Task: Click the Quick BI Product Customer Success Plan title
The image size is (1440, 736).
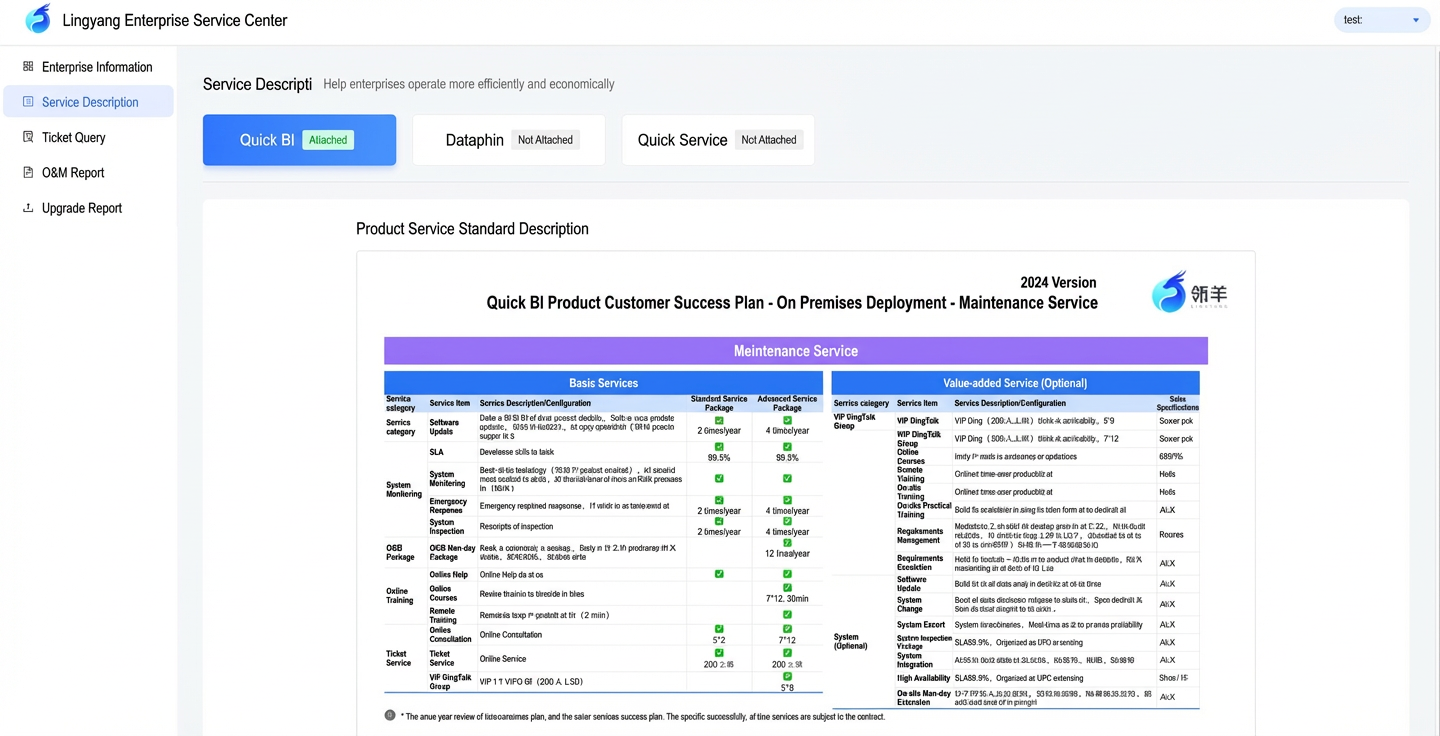Action: coord(792,303)
